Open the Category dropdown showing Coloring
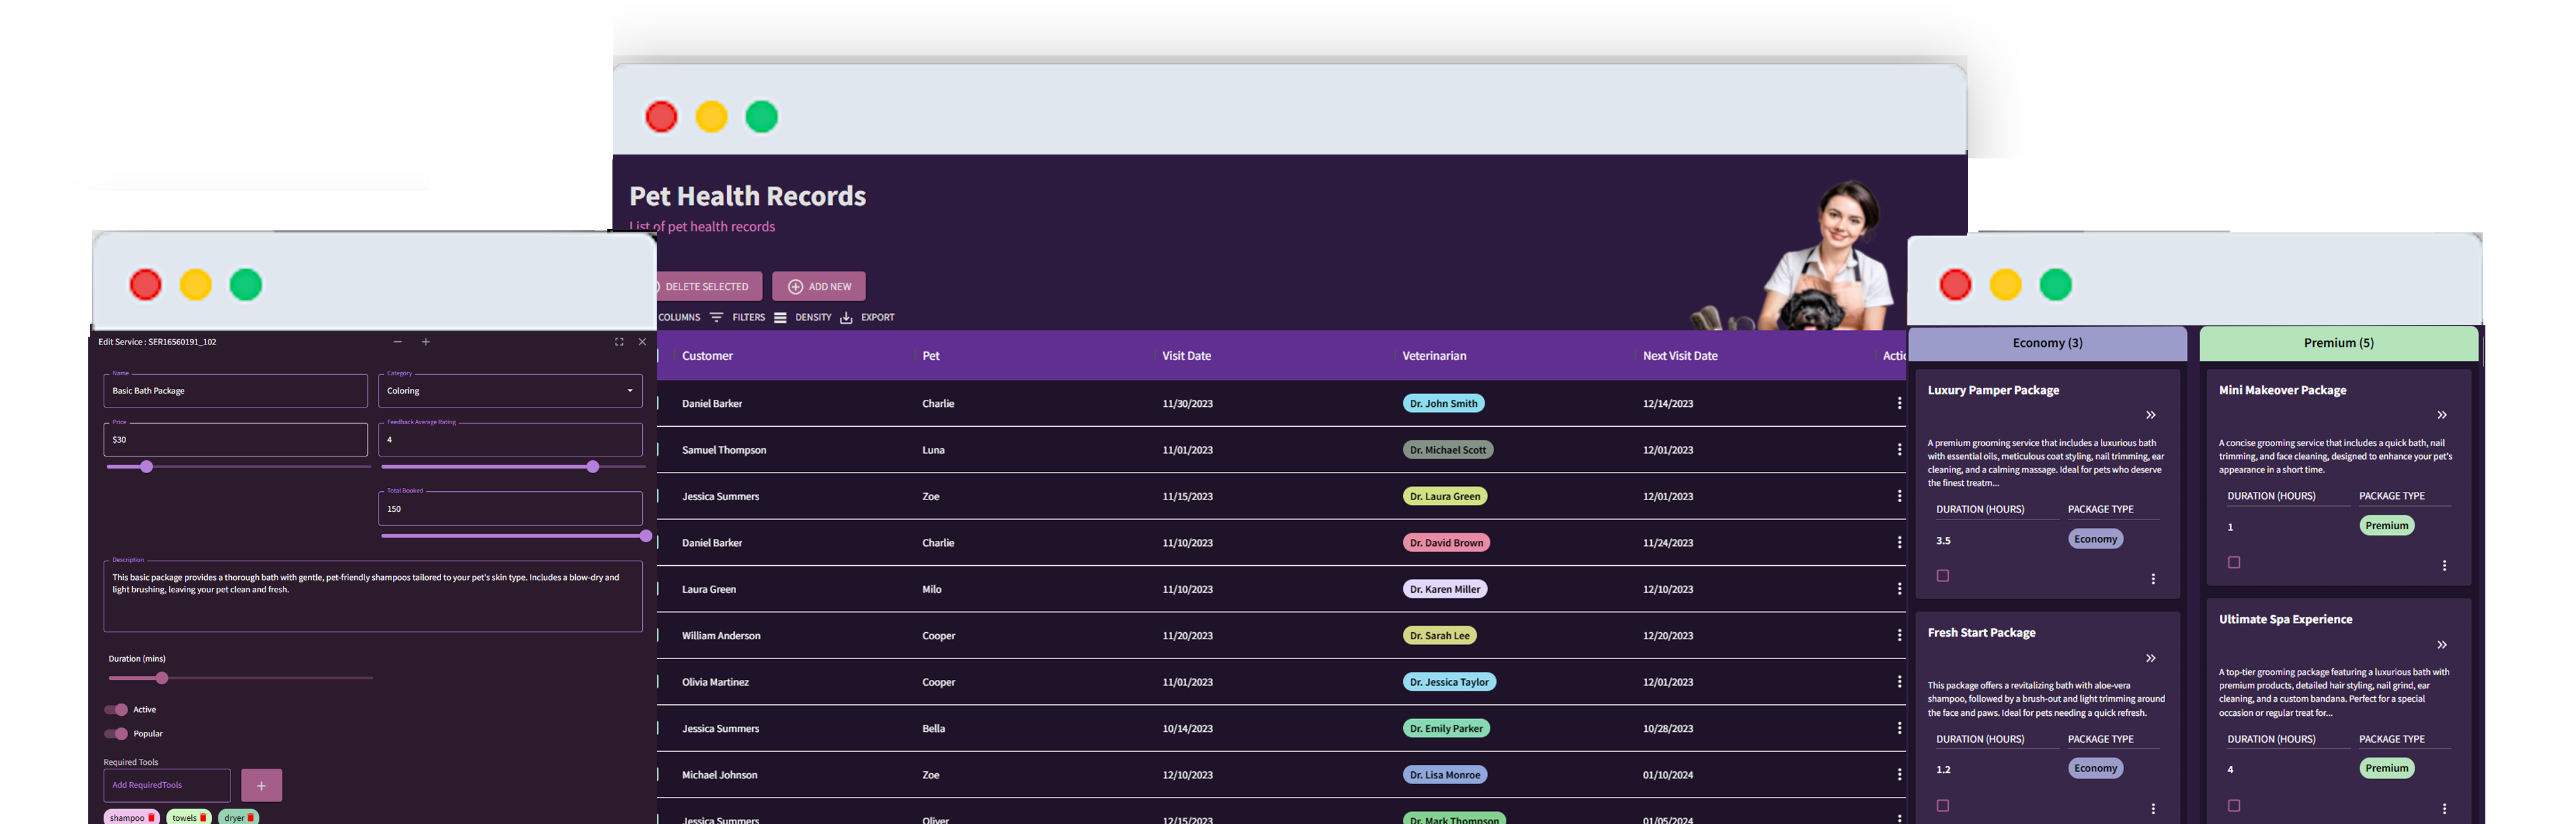This screenshot has height=824, width=2576. [510, 391]
